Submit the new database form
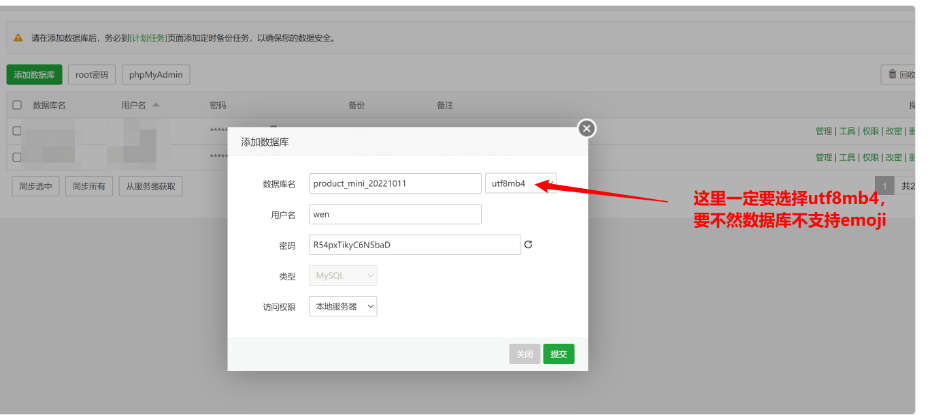 click(559, 354)
